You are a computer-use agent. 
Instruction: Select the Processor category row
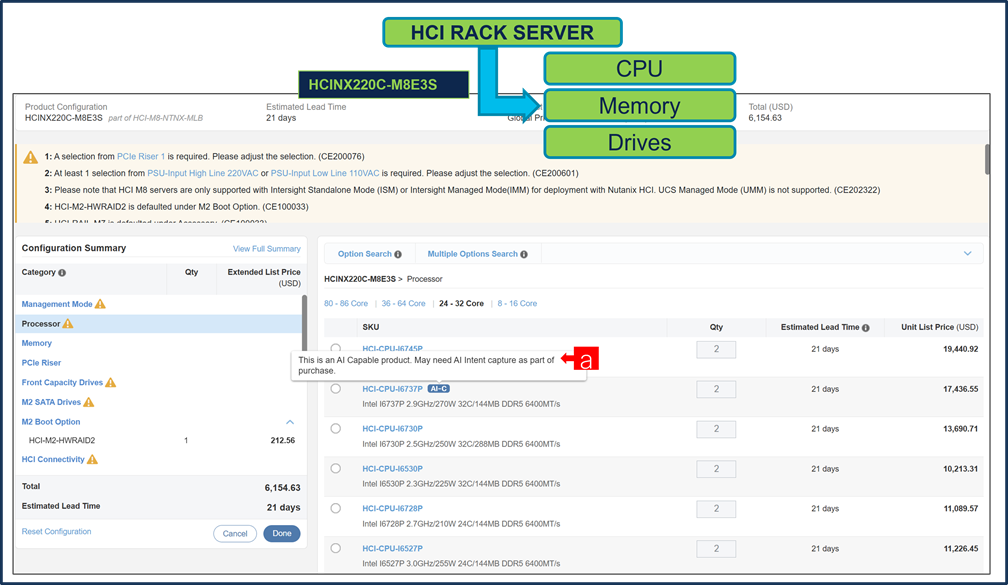tap(158, 323)
